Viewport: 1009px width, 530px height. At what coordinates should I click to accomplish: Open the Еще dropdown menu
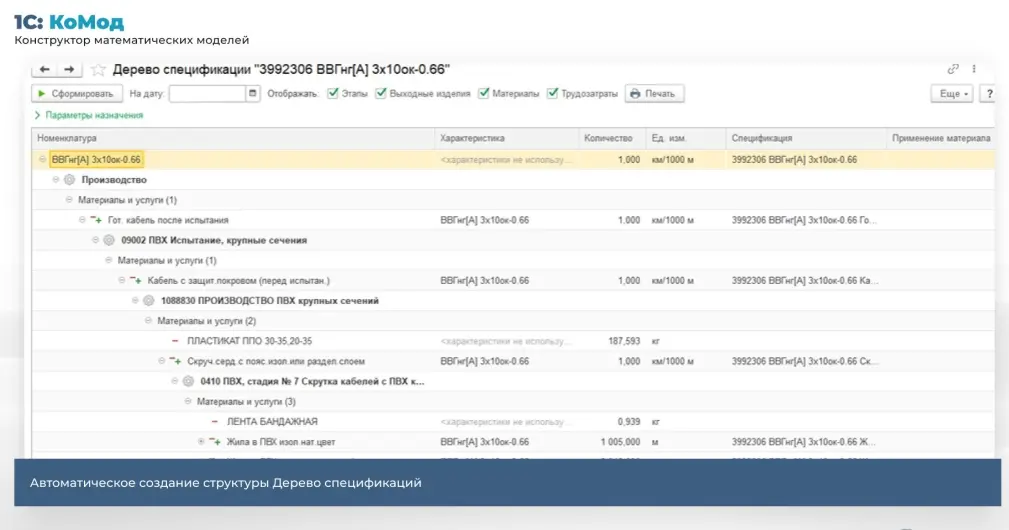(951, 93)
